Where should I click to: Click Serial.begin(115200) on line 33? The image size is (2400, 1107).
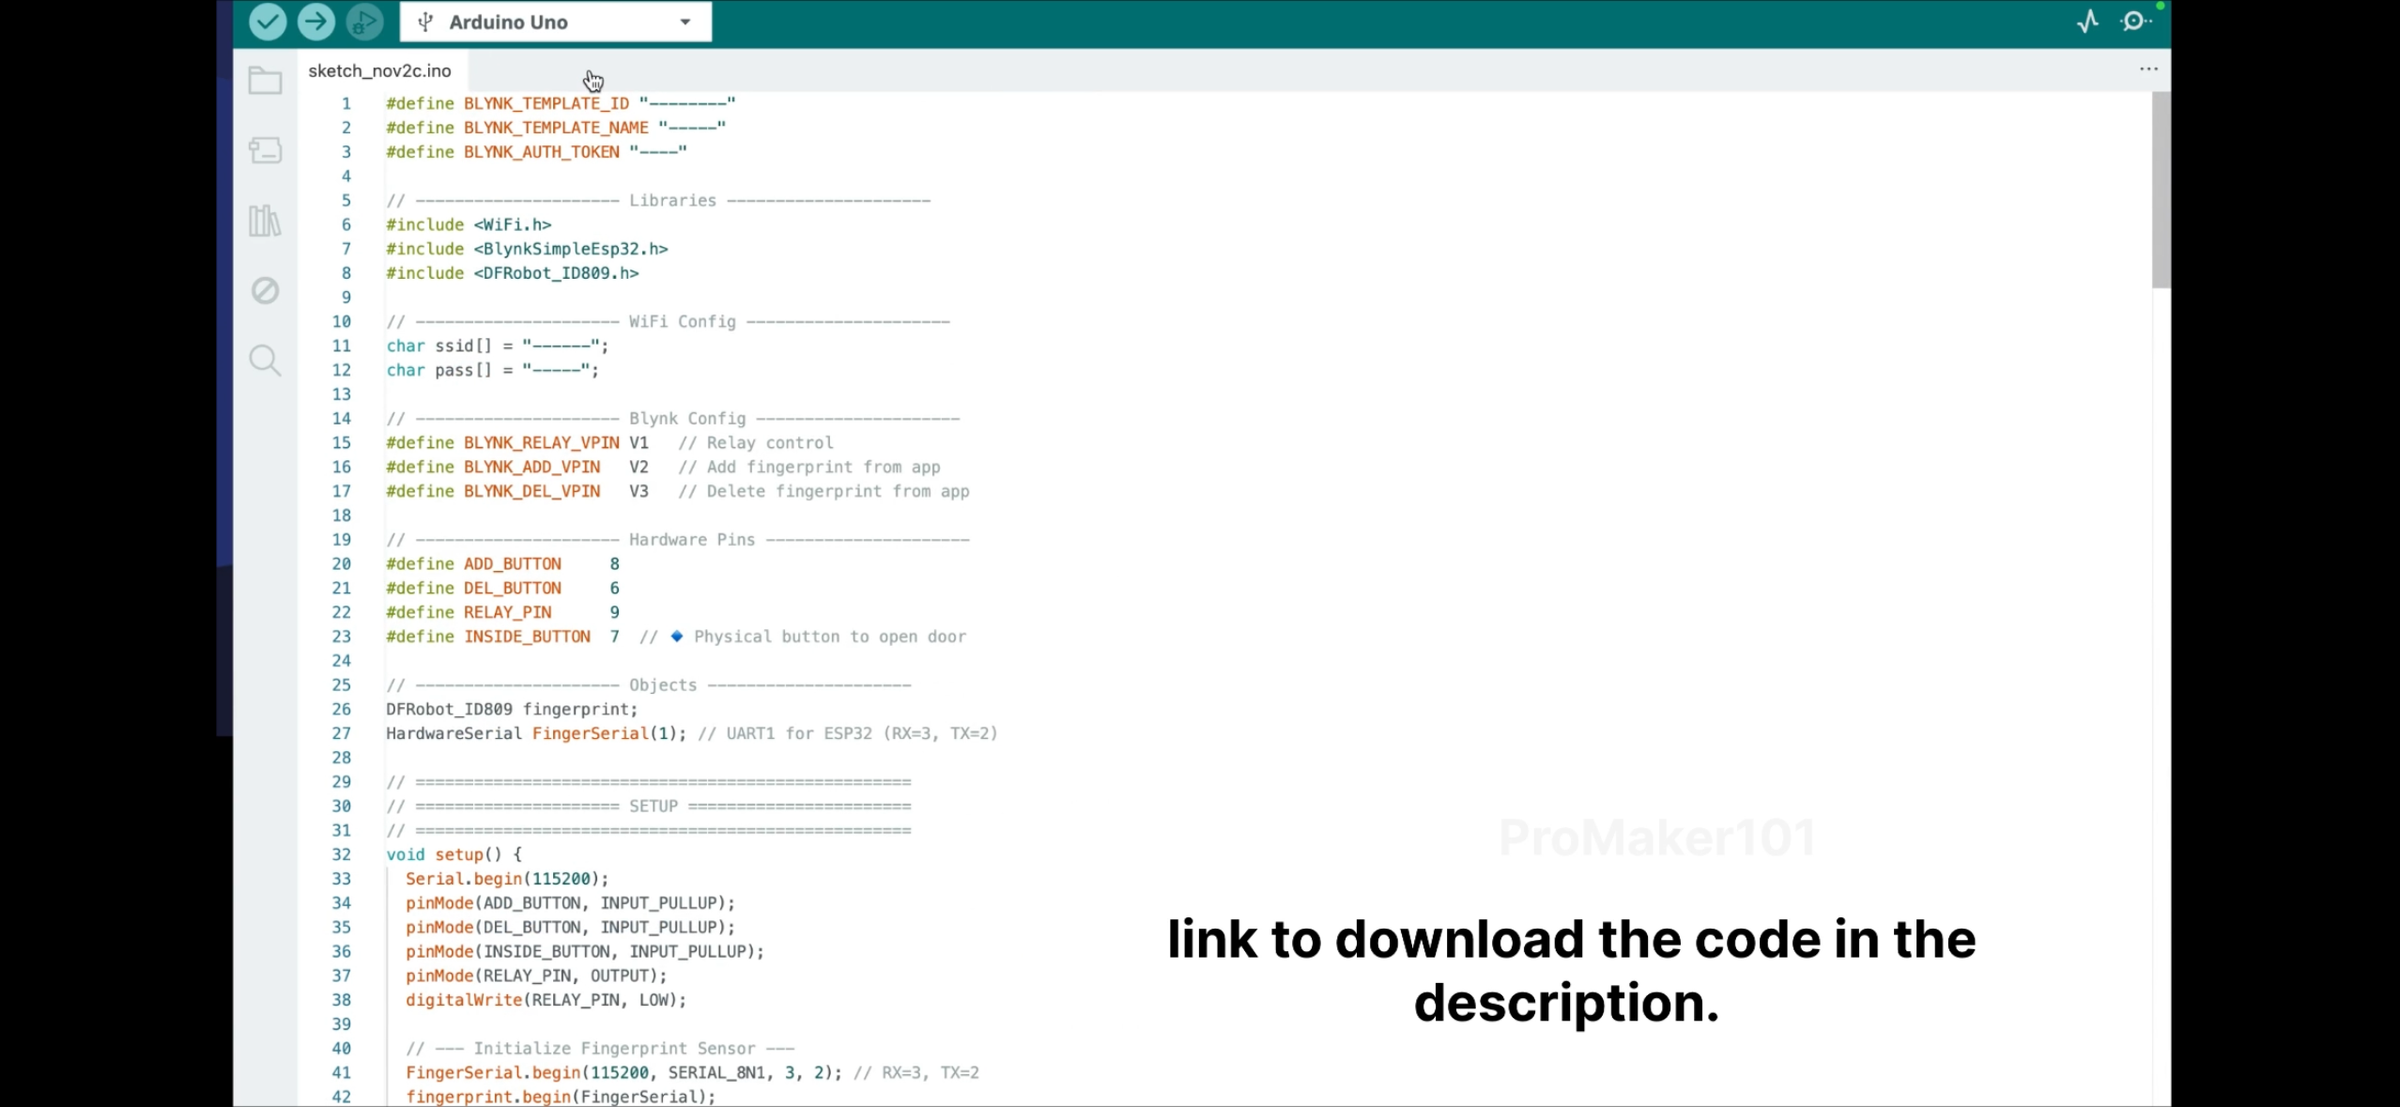[507, 879]
